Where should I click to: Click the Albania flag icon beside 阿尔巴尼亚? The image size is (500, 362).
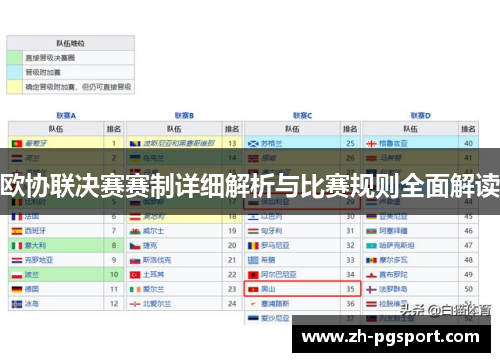(x=253, y=275)
